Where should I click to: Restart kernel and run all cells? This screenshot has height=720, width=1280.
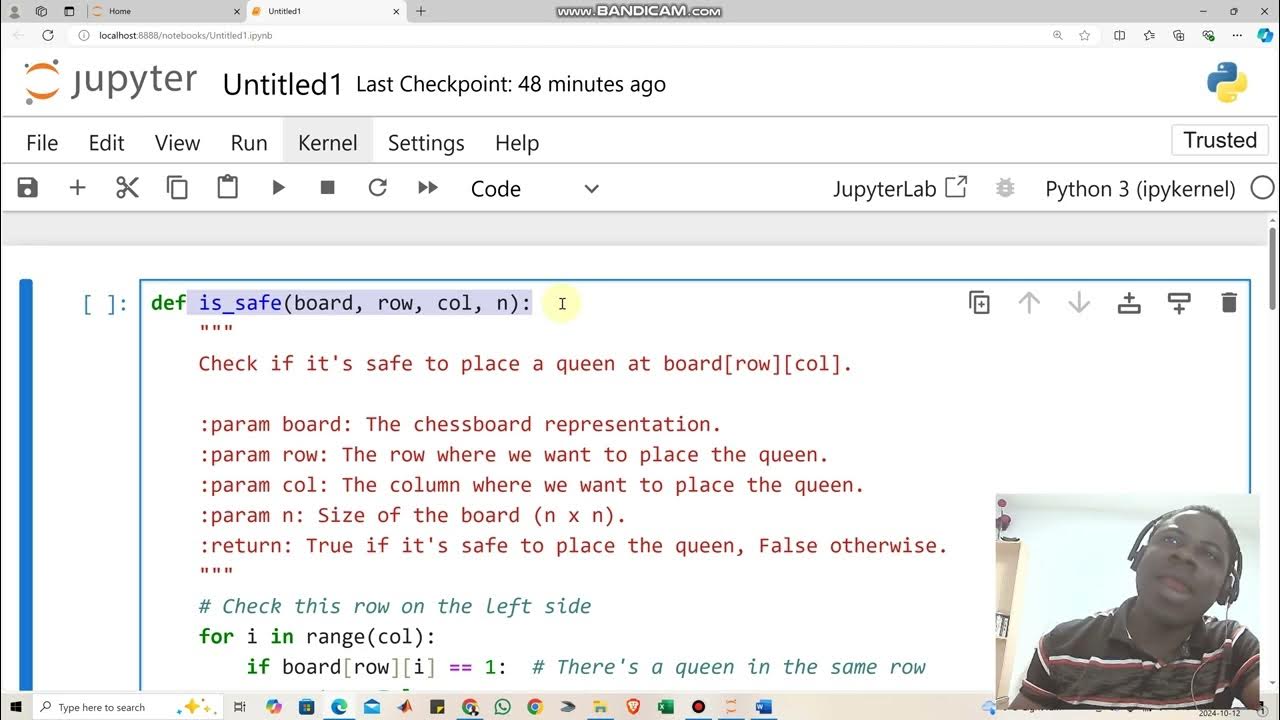428,188
